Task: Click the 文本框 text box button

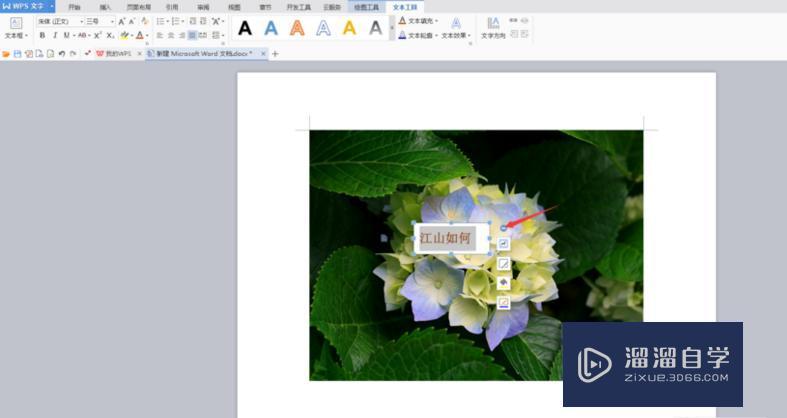Action: 16,28
